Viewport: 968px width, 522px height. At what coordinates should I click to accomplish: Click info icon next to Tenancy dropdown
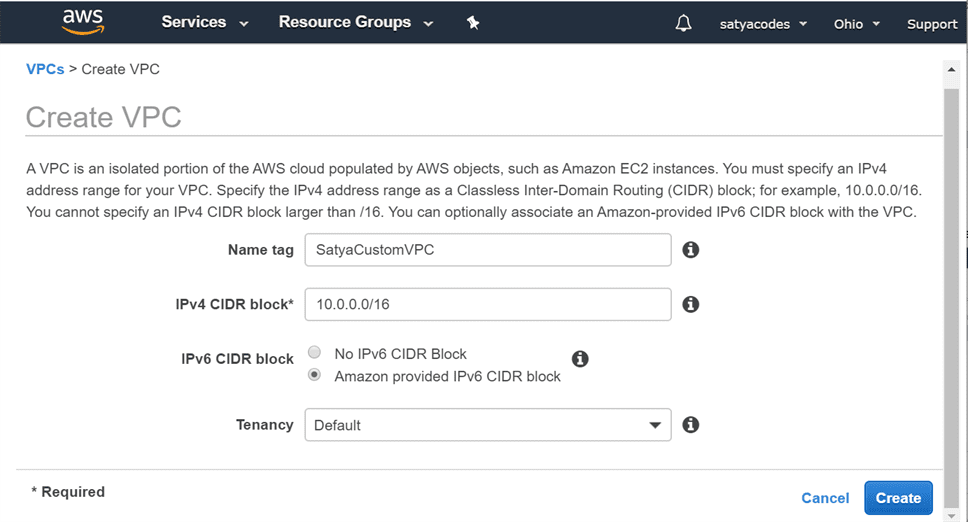pyautogui.click(x=690, y=425)
